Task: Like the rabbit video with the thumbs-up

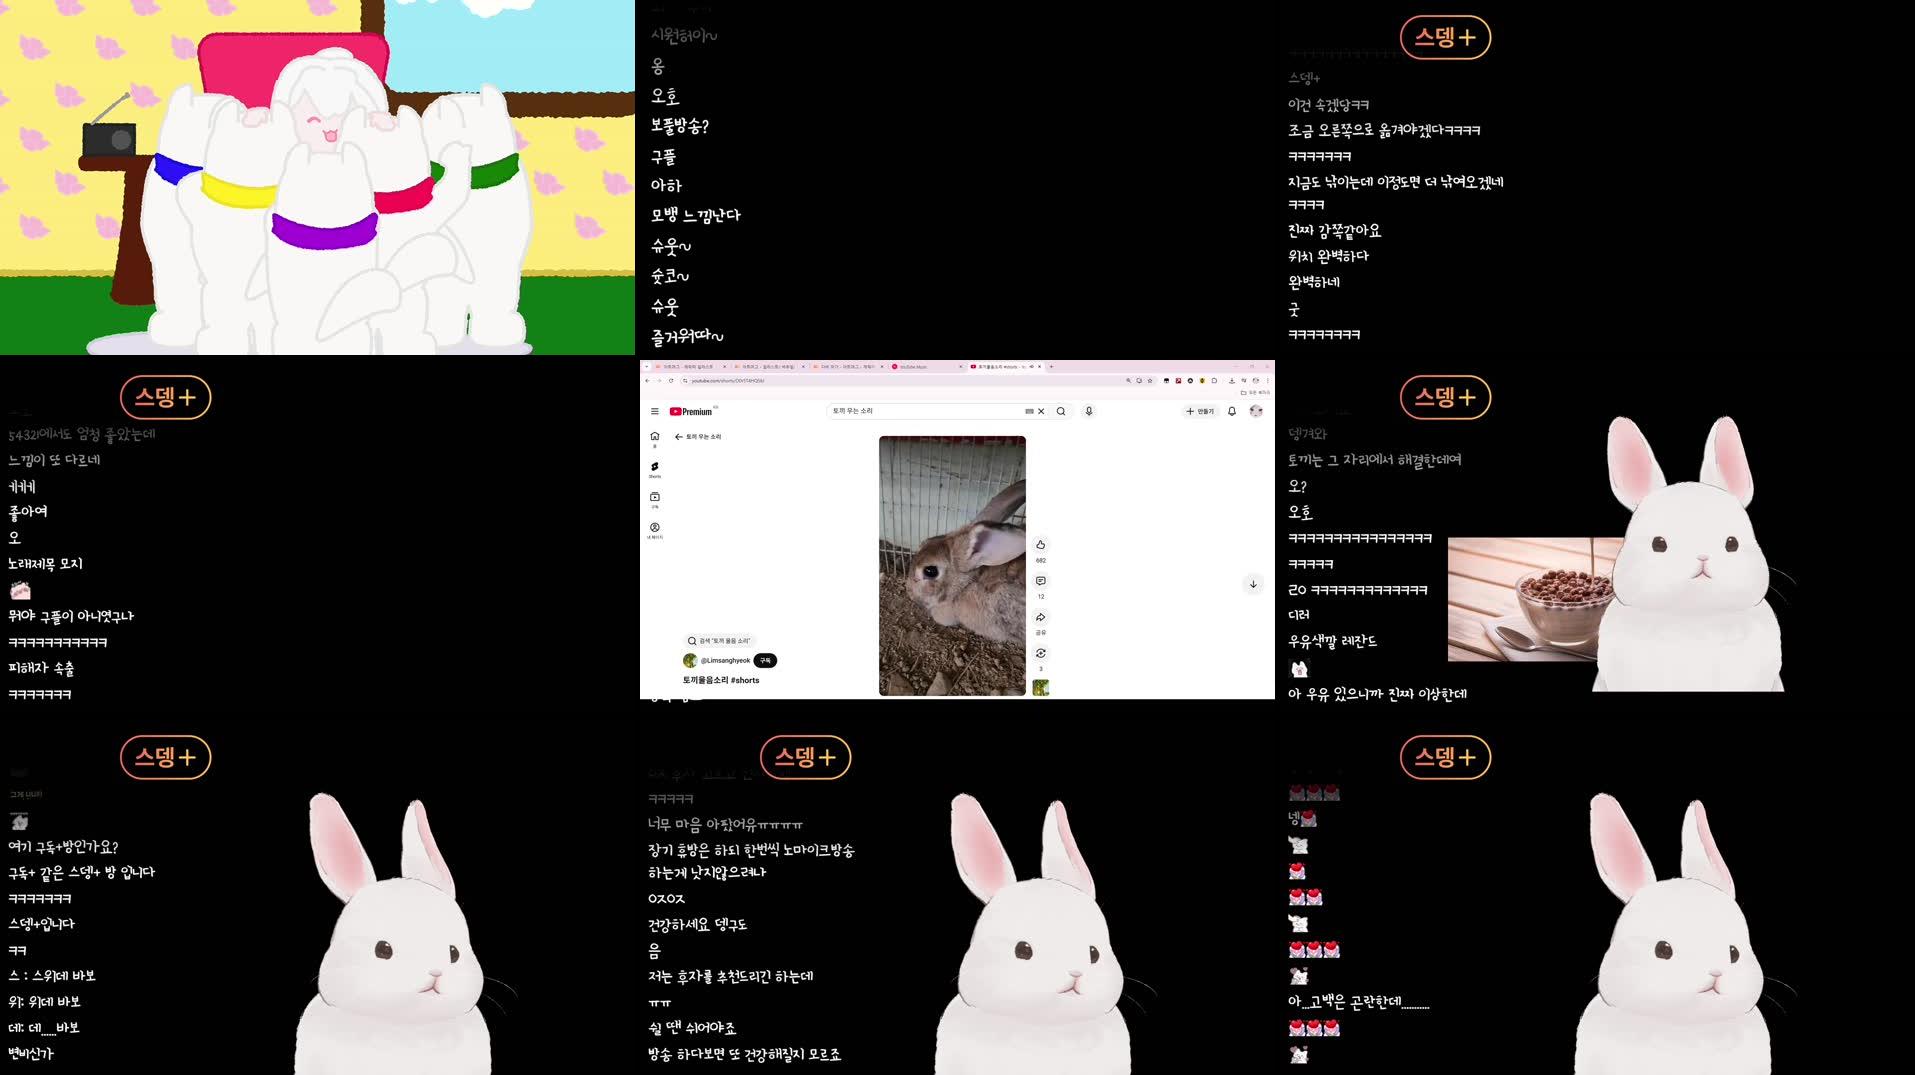Action: [x=1041, y=545]
